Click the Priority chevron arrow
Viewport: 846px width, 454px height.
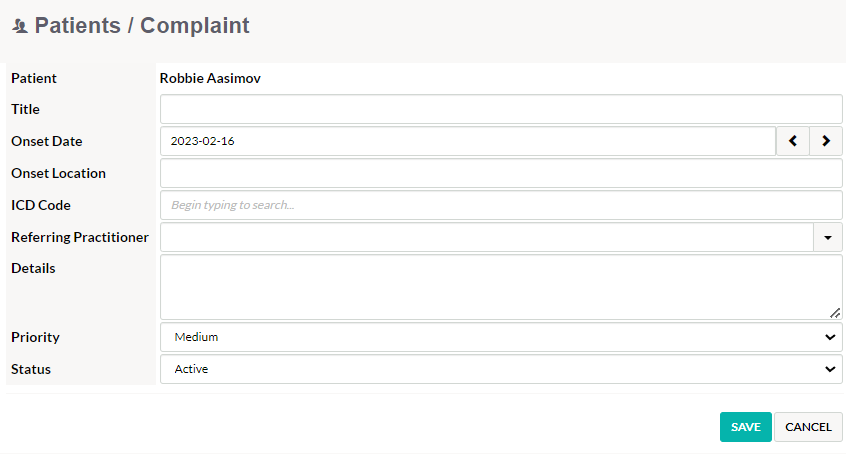click(830, 337)
